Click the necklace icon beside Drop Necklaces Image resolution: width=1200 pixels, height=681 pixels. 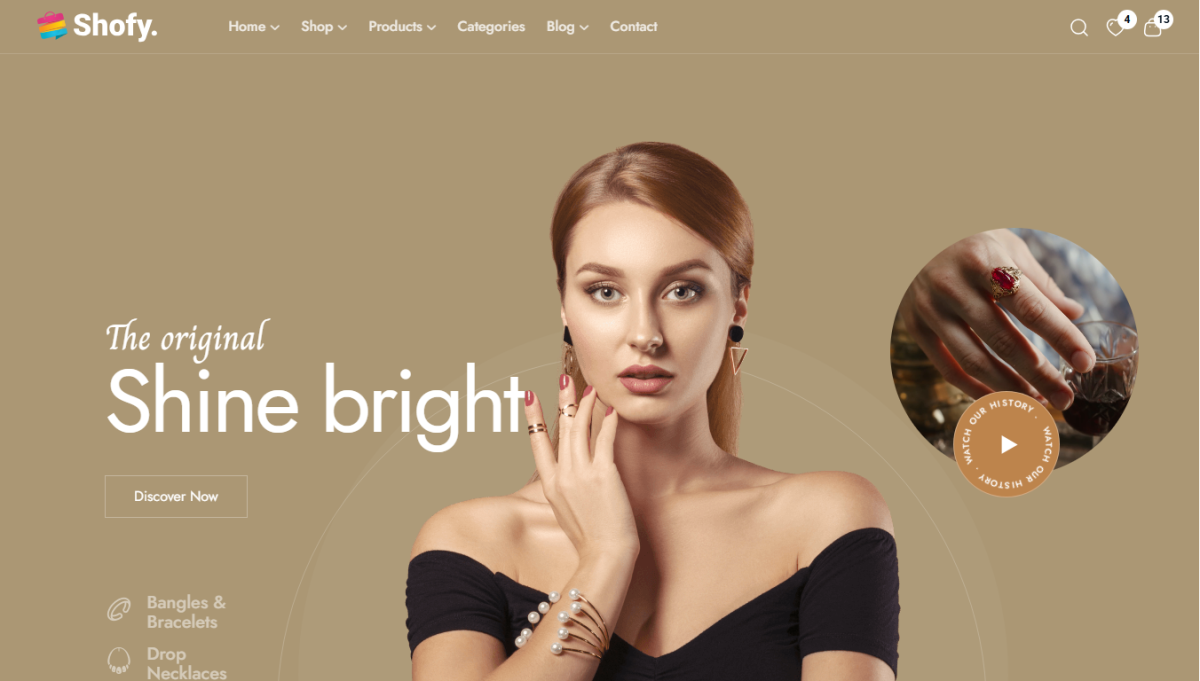click(119, 660)
